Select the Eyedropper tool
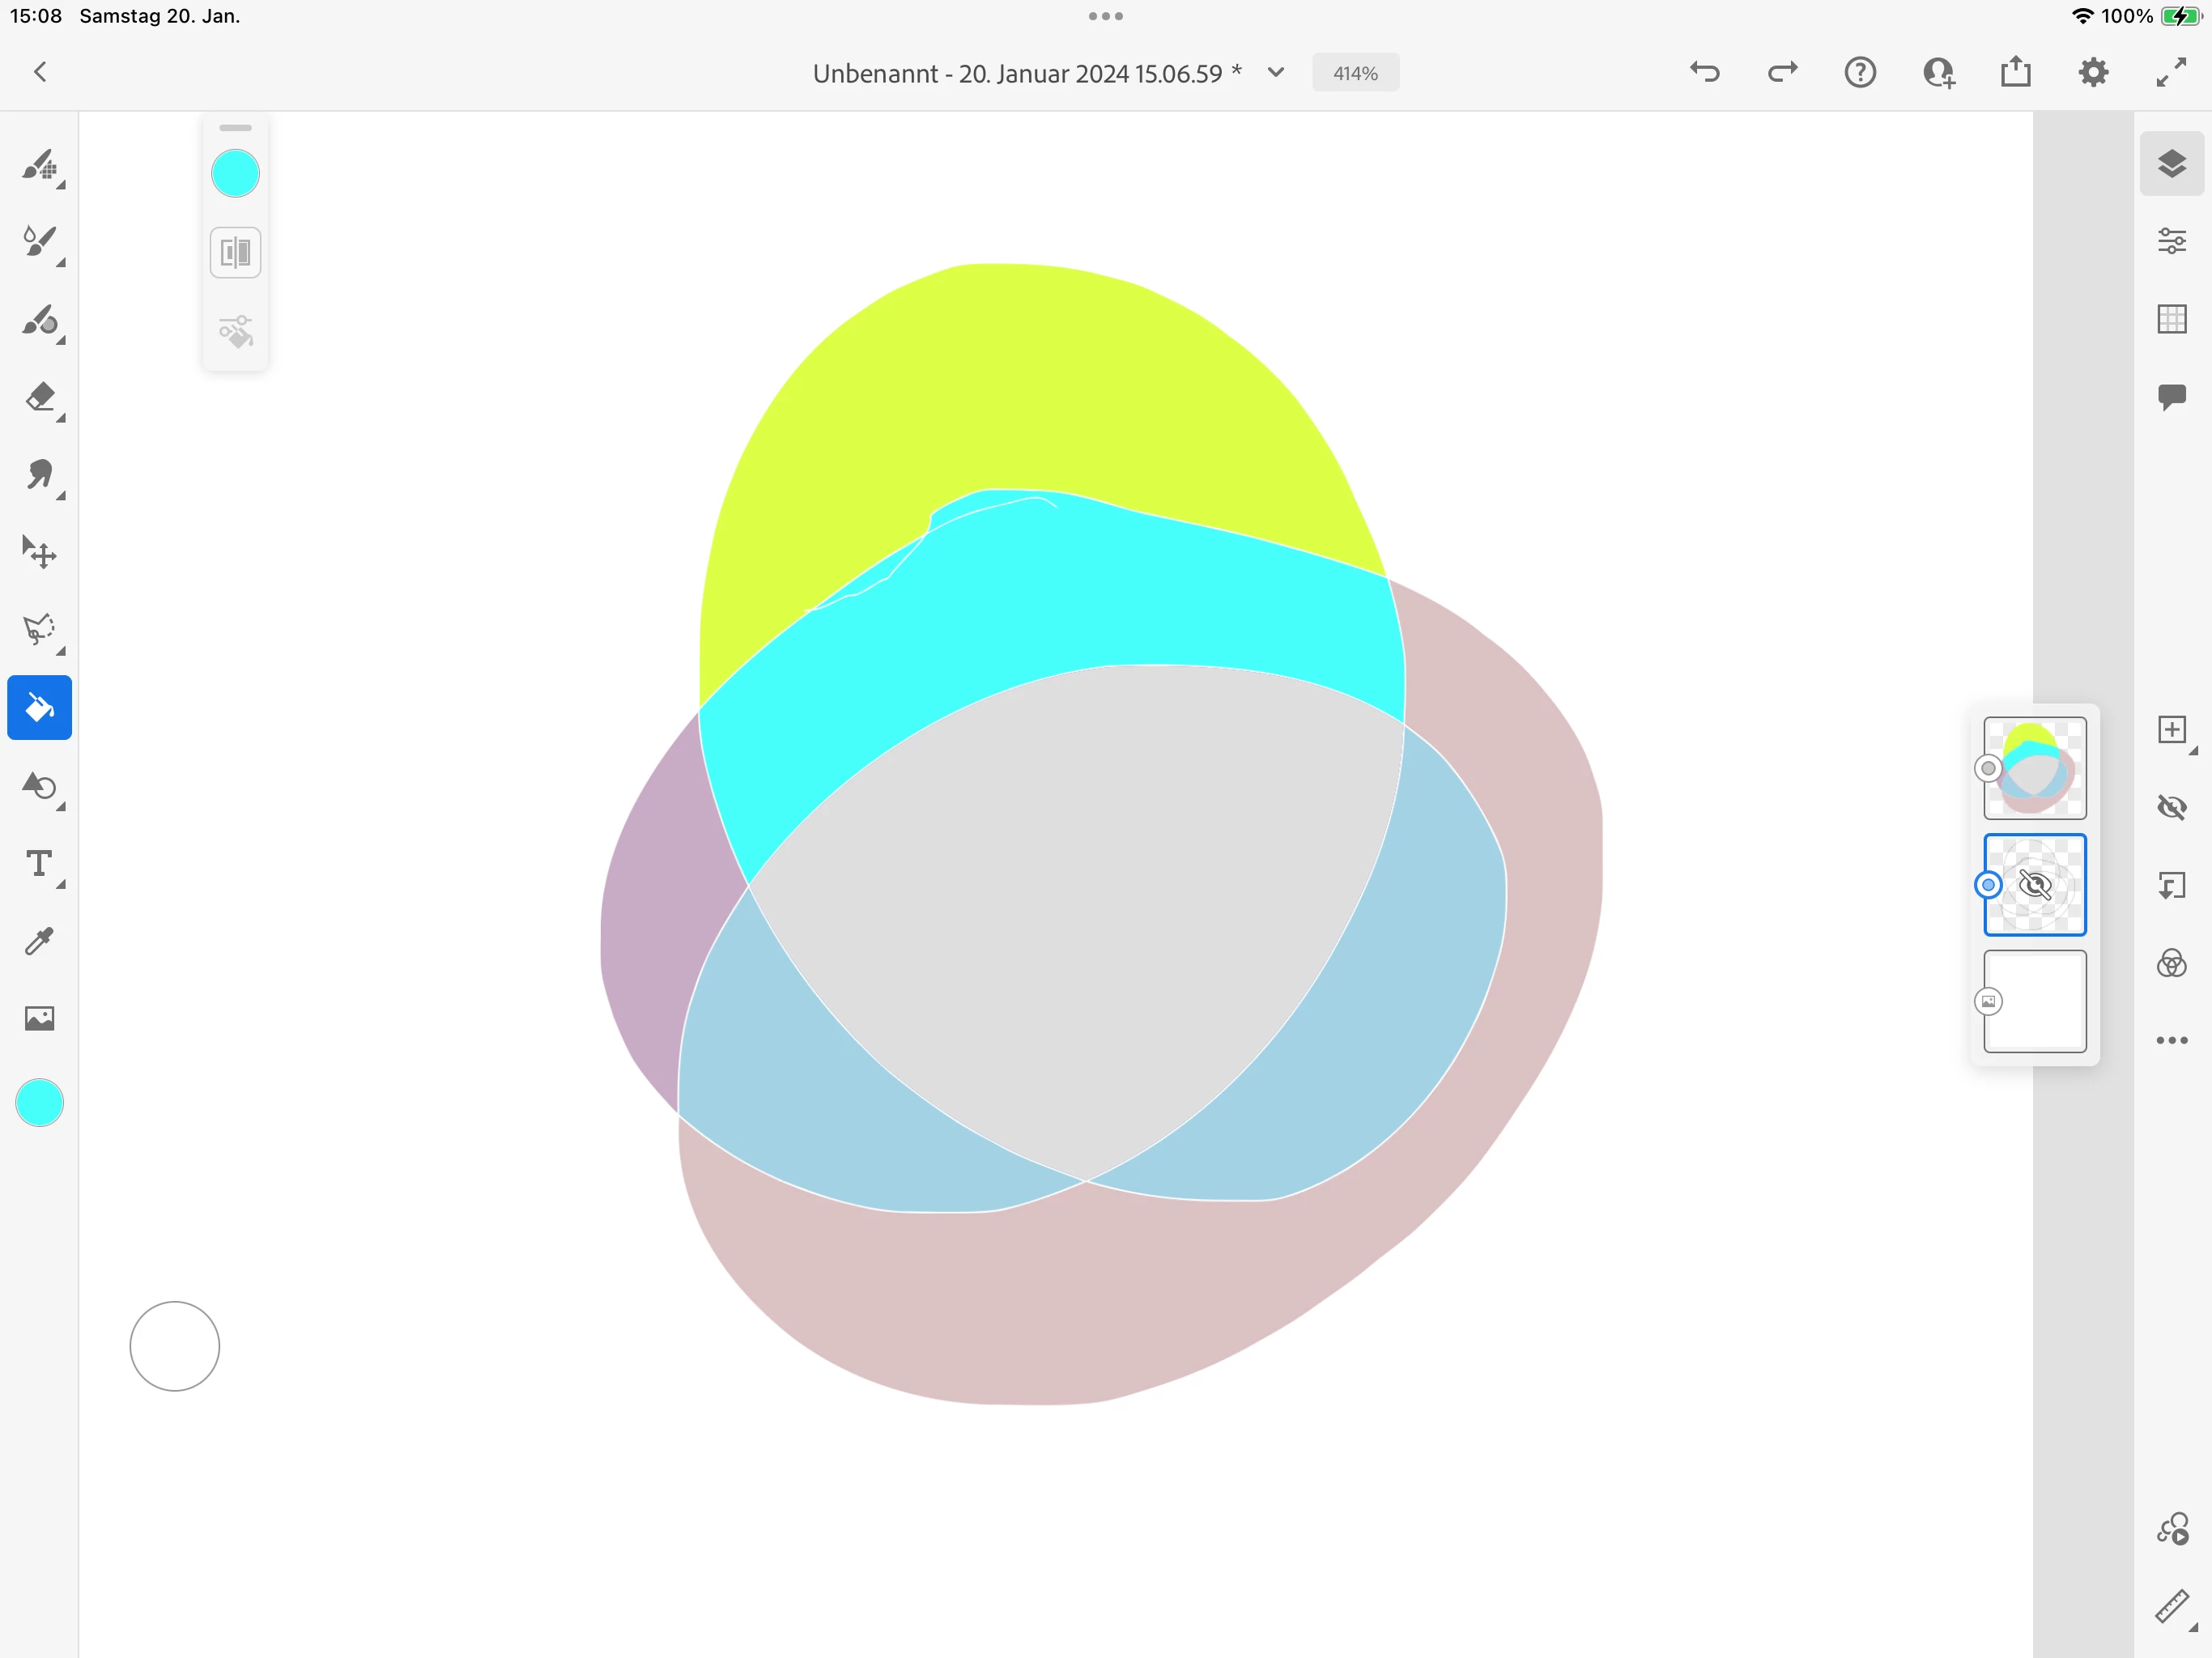 pos(40,941)
